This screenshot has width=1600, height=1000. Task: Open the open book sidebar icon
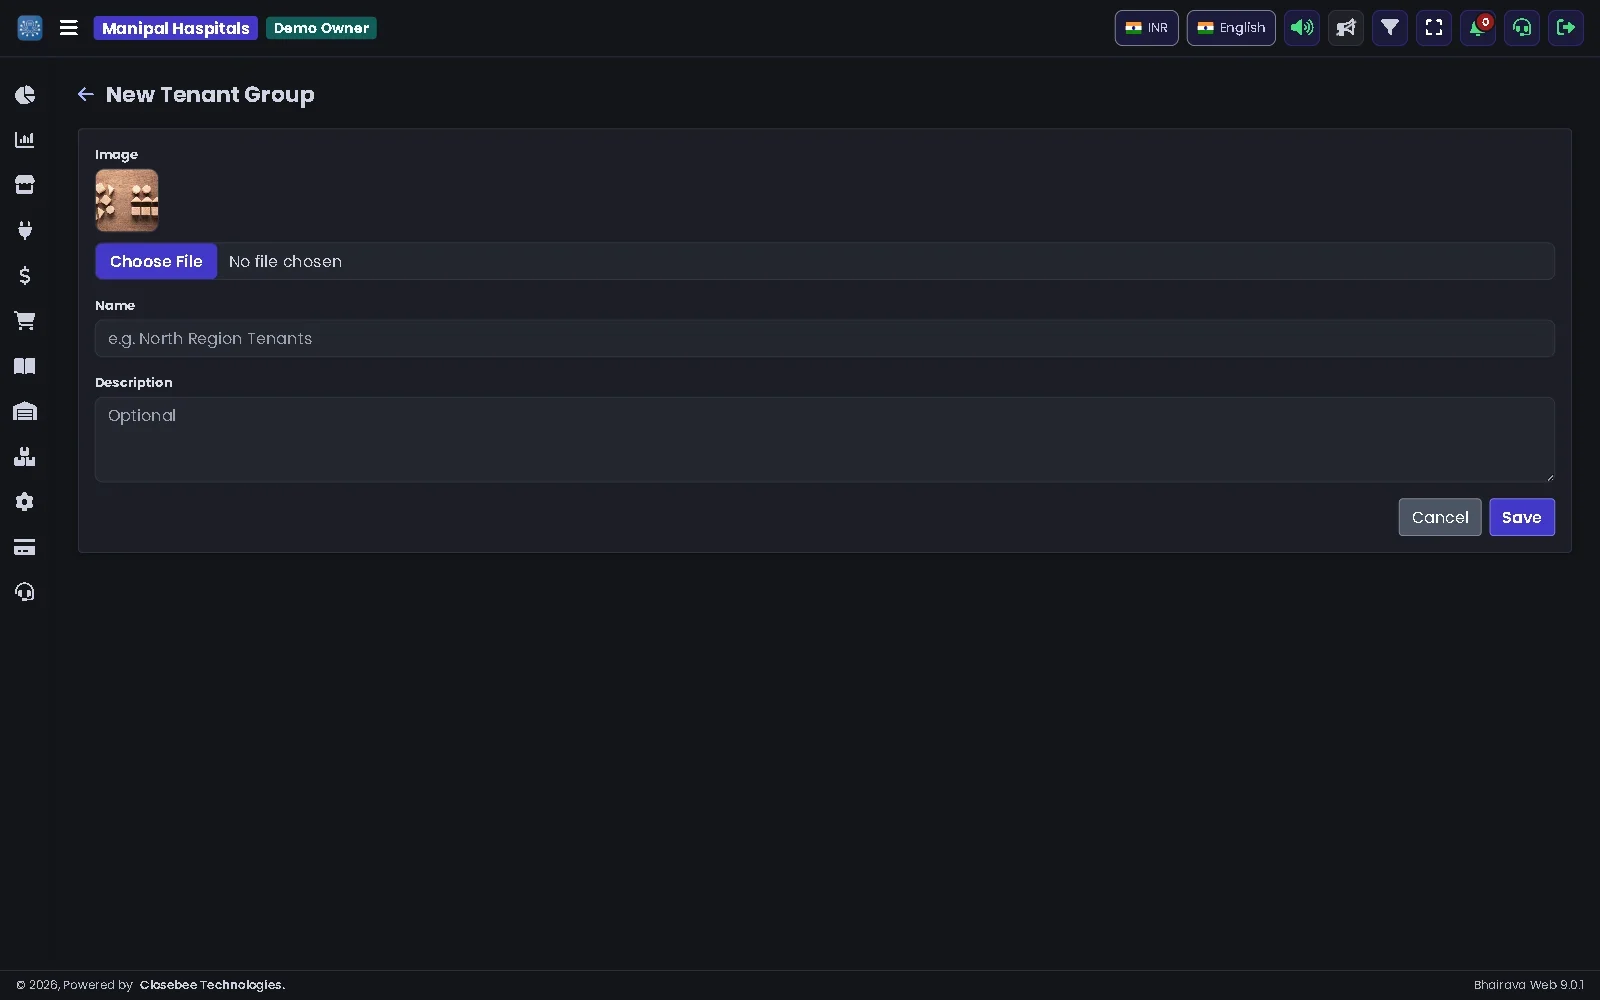point(25,366)
